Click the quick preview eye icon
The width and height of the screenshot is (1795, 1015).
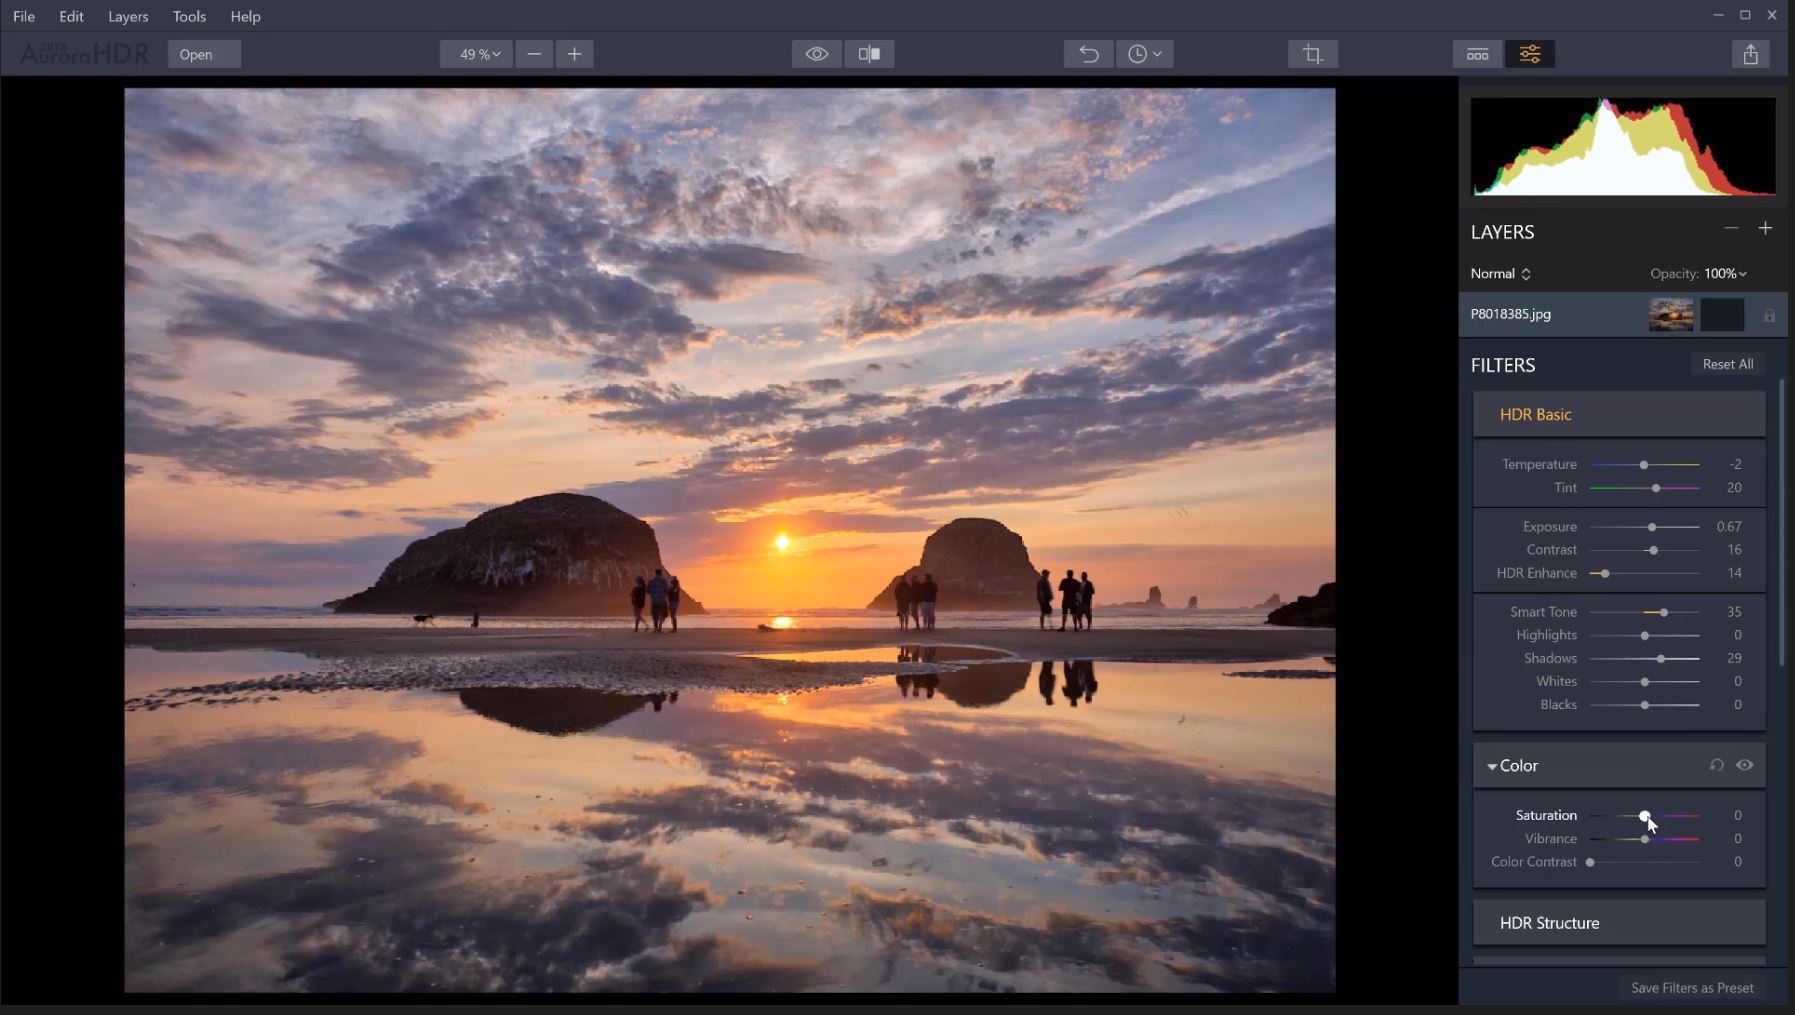816,54
